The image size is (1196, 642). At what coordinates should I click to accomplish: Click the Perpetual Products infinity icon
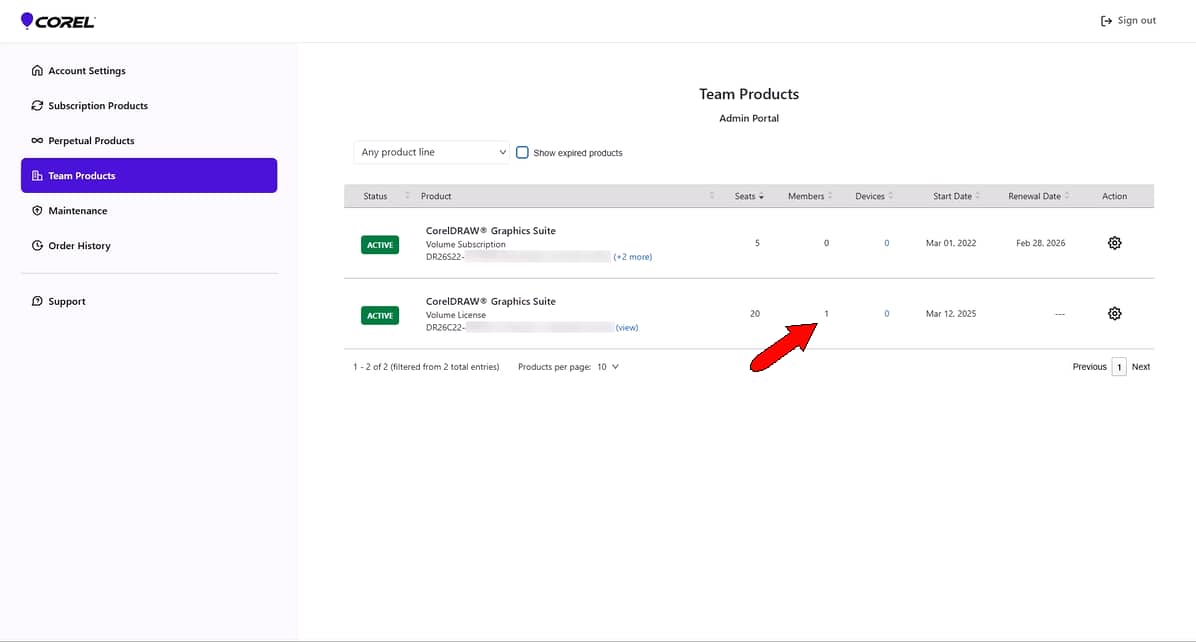tap(37, 140)
